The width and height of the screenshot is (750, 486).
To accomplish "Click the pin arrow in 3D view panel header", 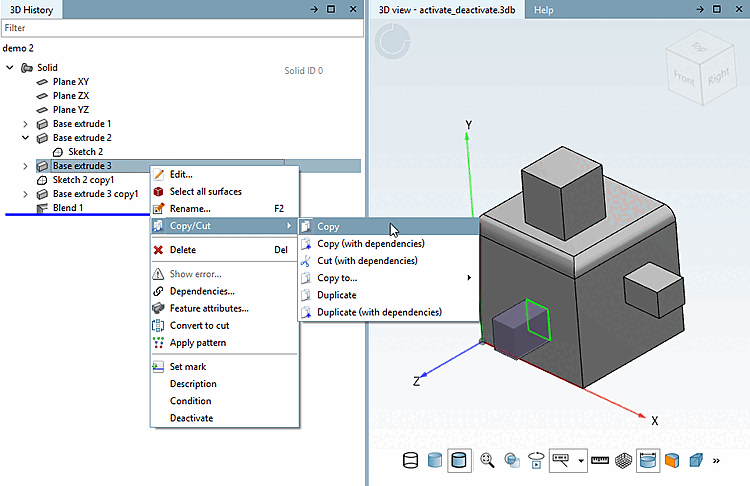I will [700, 9].
